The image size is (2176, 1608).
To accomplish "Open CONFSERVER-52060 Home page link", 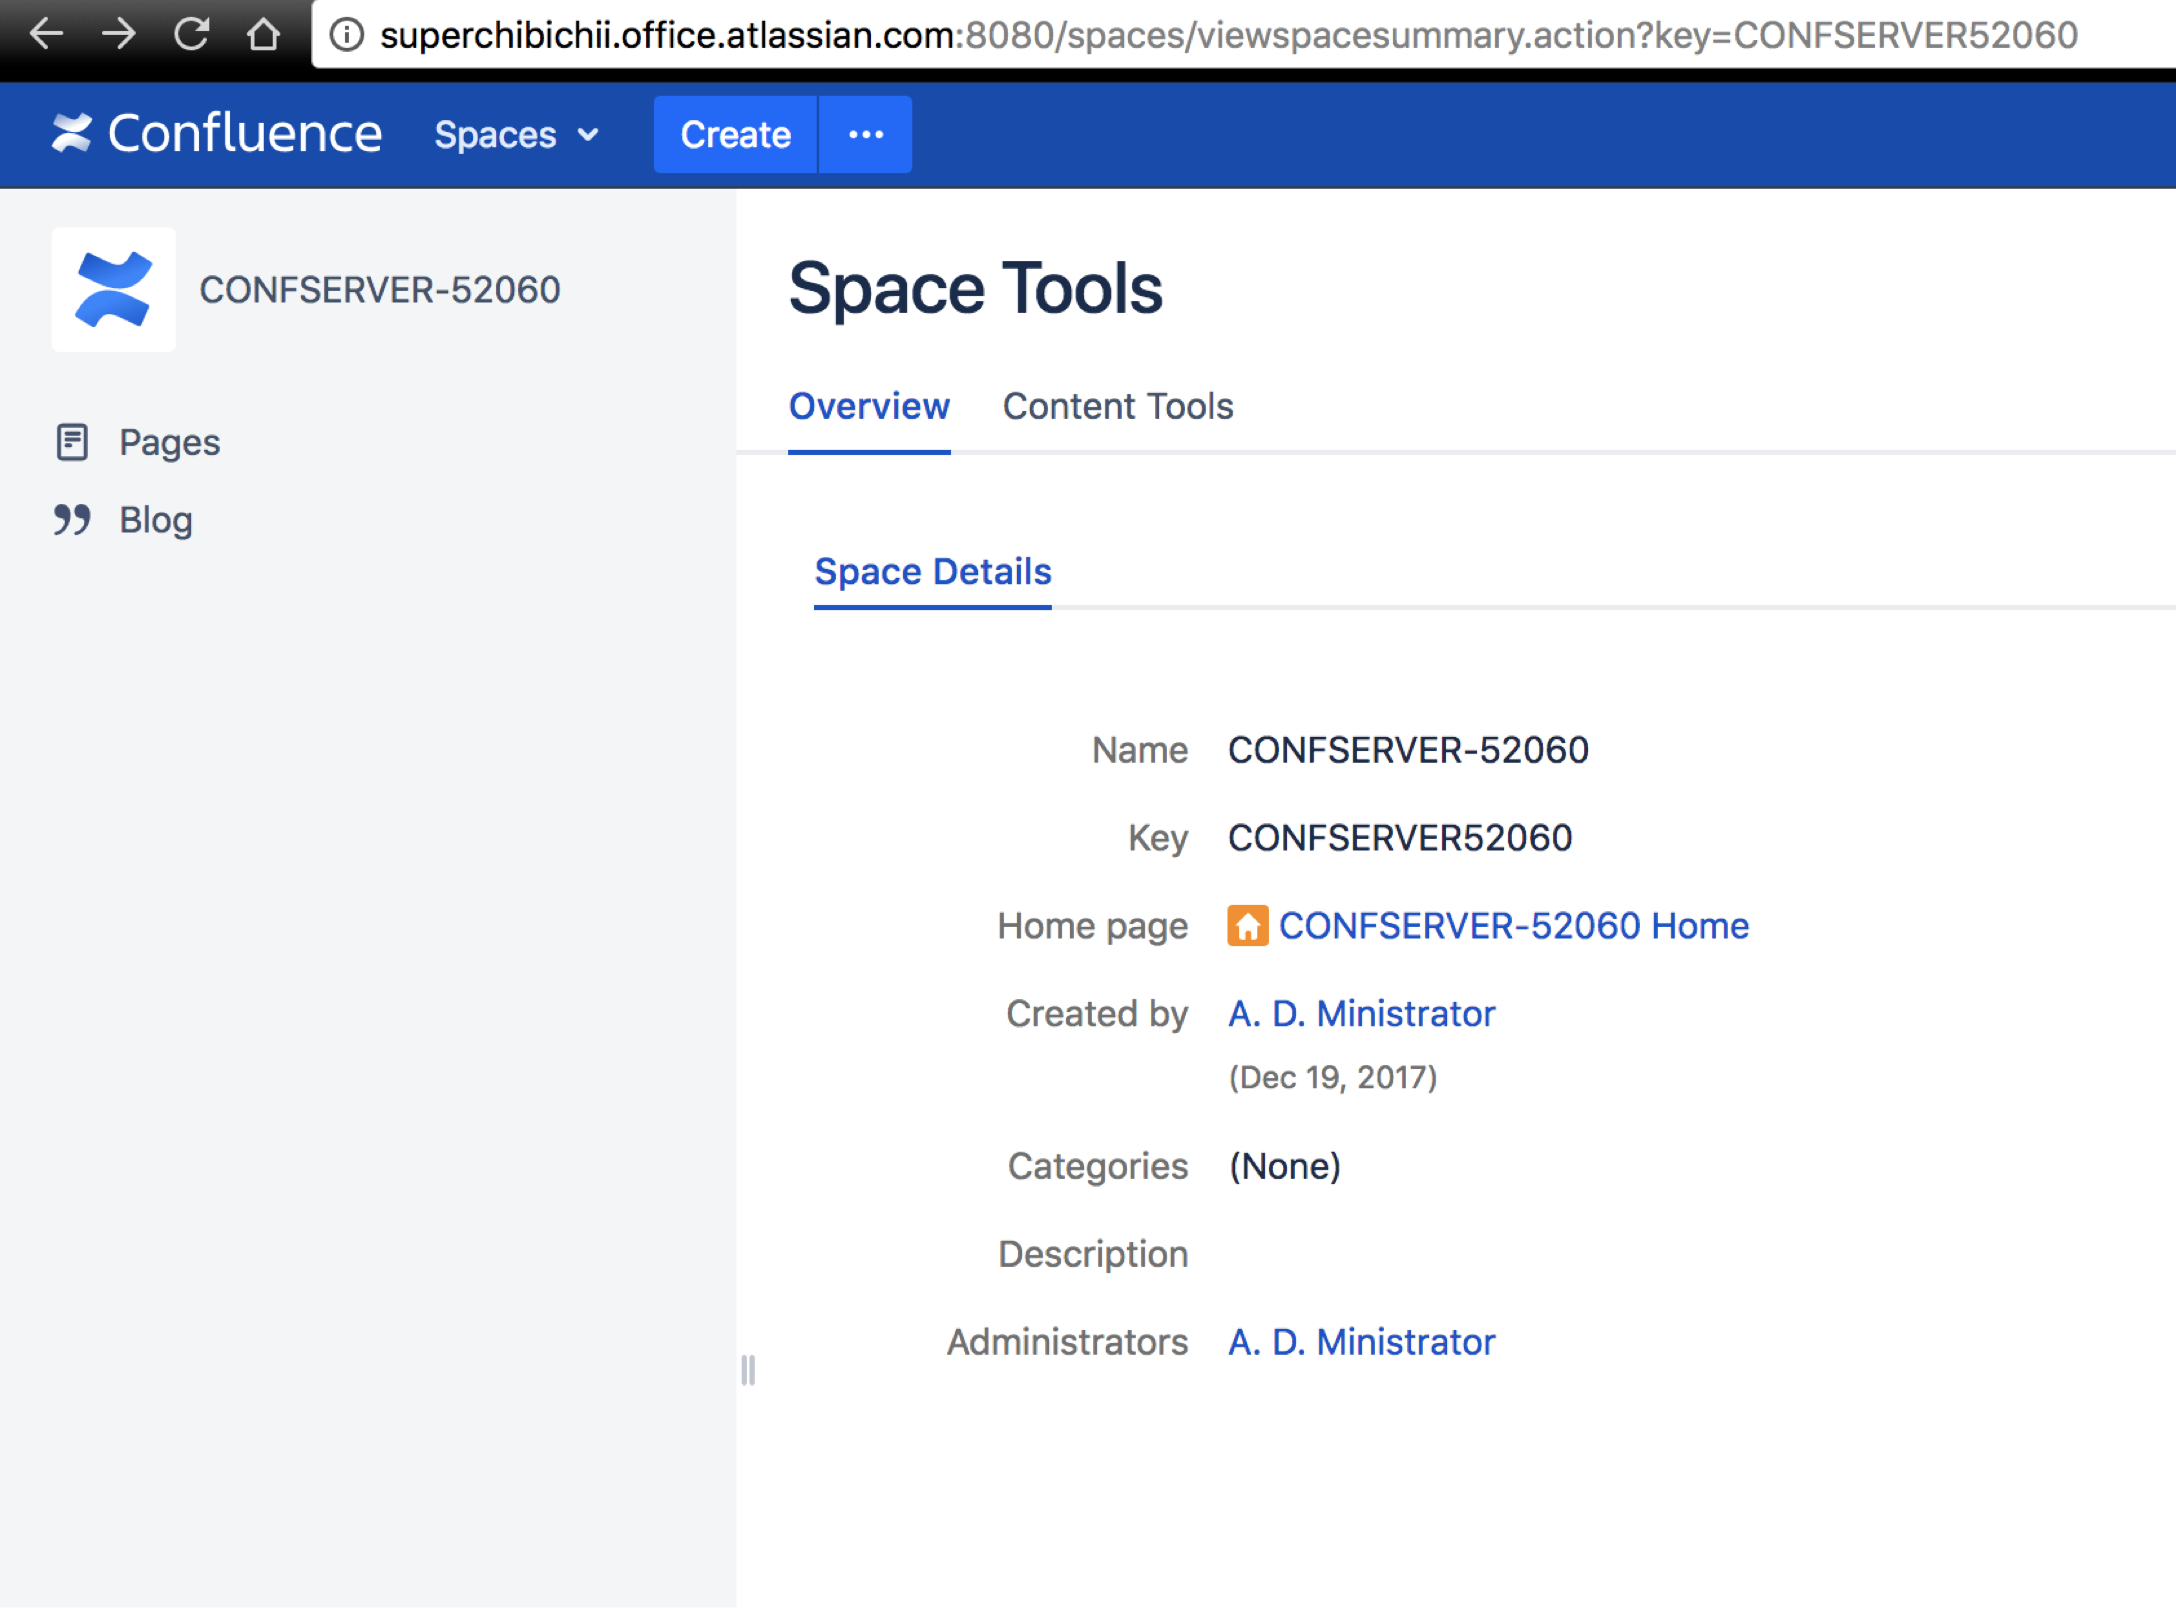I will pos(1514,925).
